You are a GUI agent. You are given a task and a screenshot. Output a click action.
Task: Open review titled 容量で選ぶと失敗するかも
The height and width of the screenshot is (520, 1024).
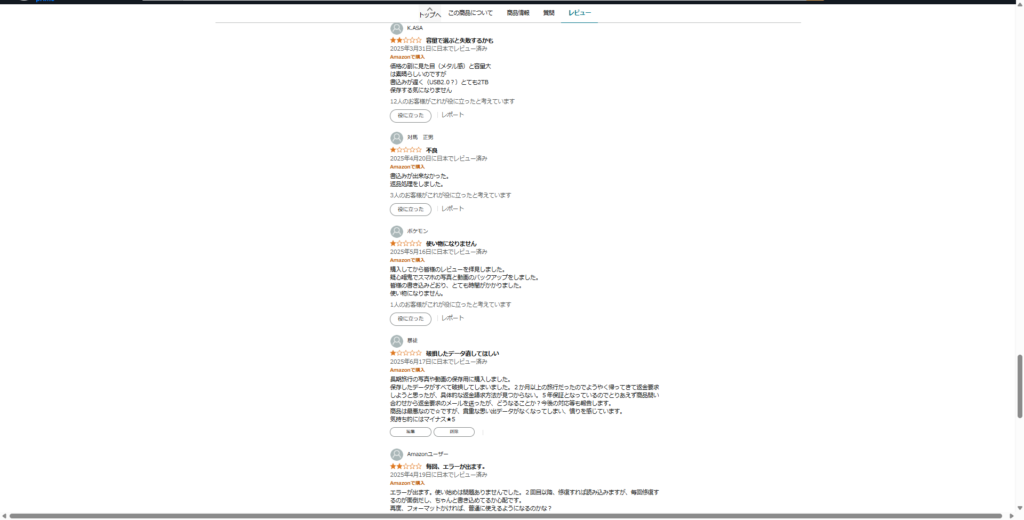click(459, 41)
